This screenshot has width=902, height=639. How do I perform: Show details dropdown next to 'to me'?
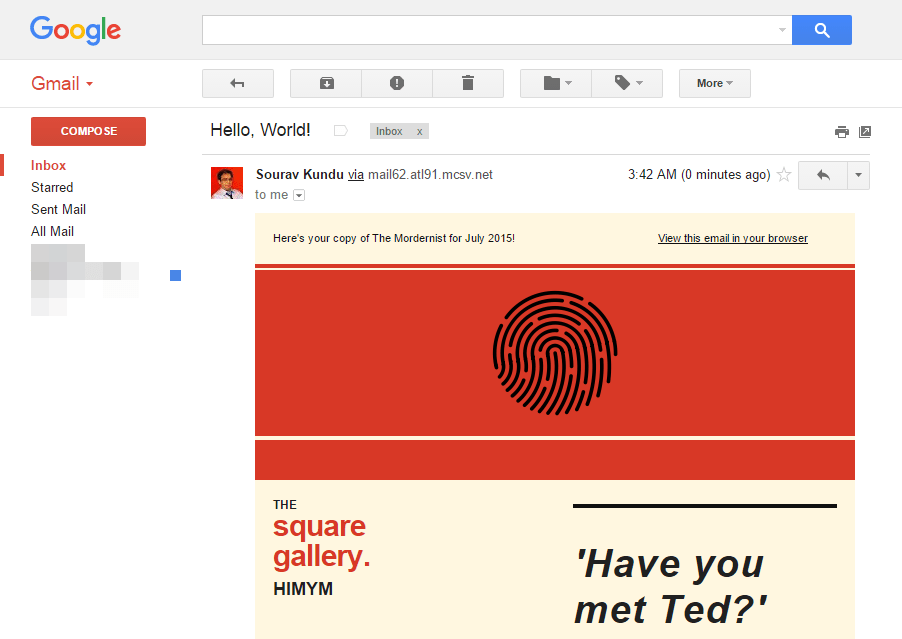299,196
